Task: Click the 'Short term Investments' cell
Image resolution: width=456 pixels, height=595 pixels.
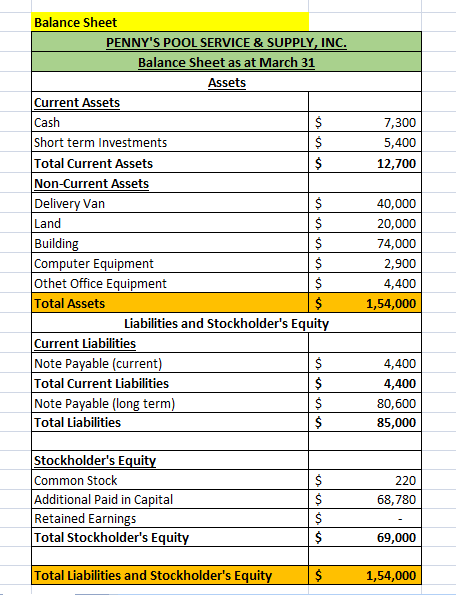Action: pos(170,142)
